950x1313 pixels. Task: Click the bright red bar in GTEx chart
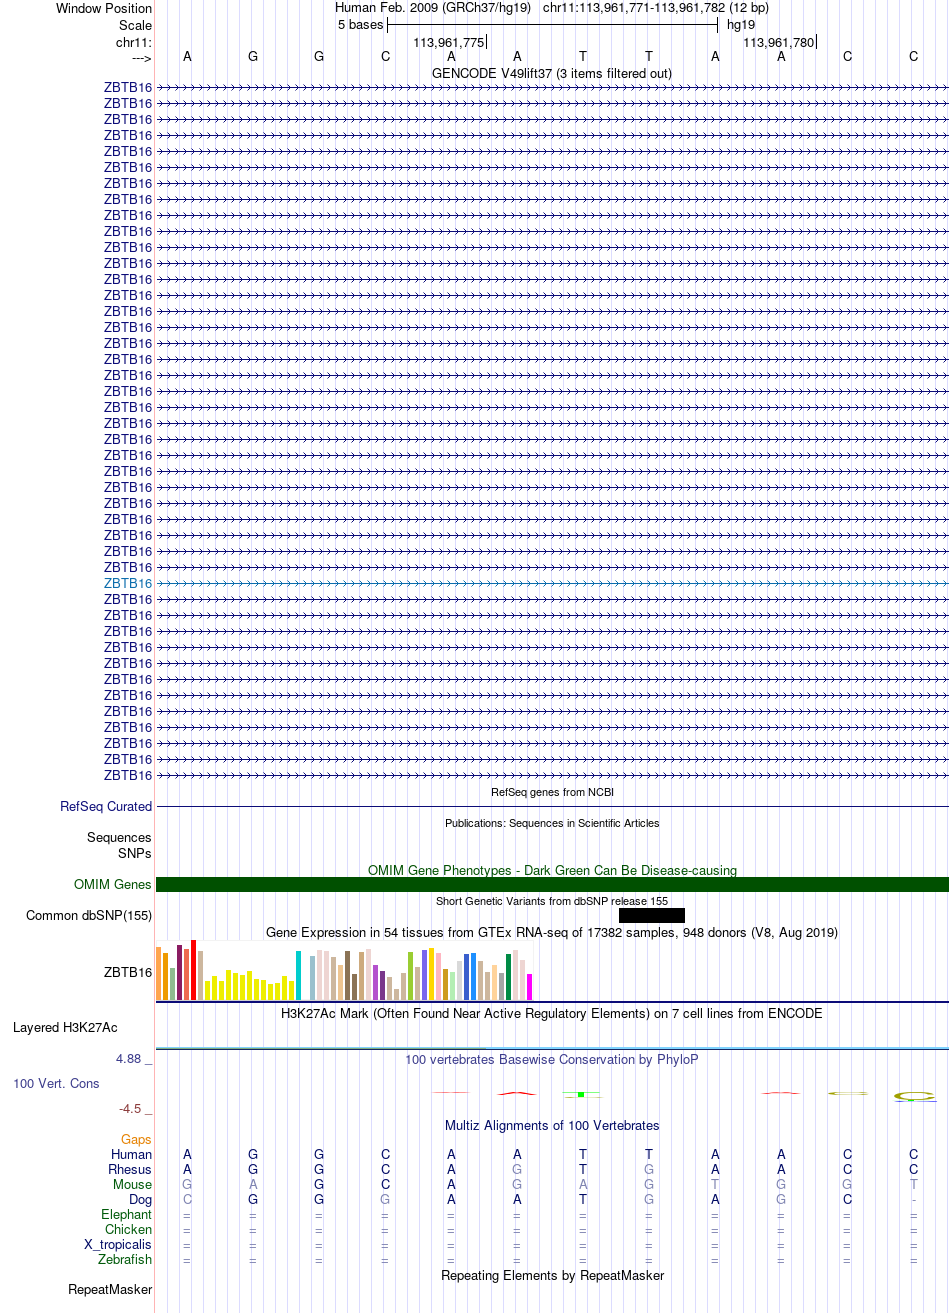click(193, 970)
